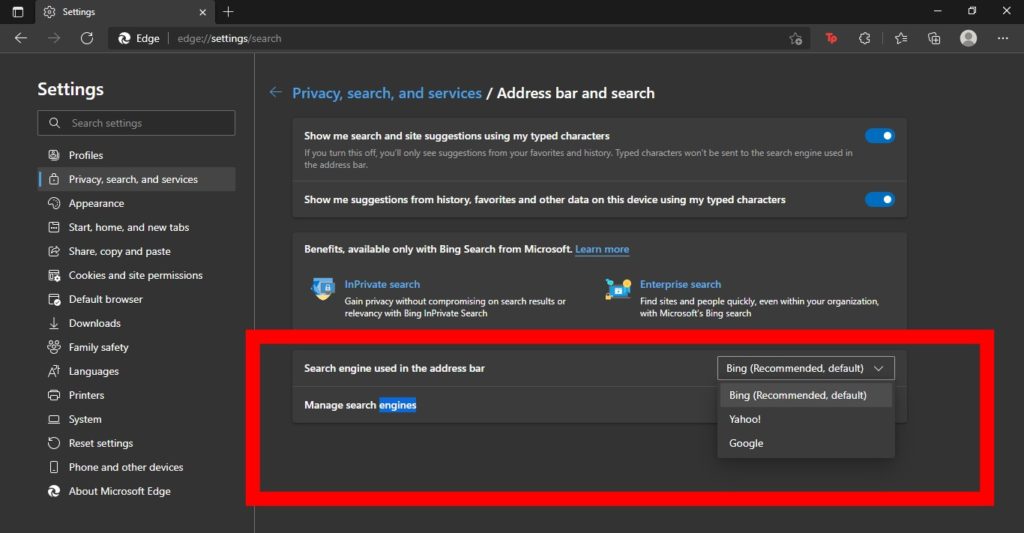1024x533 pixels.
Task: Open Family safety settings
Action: tap(136, 347)
